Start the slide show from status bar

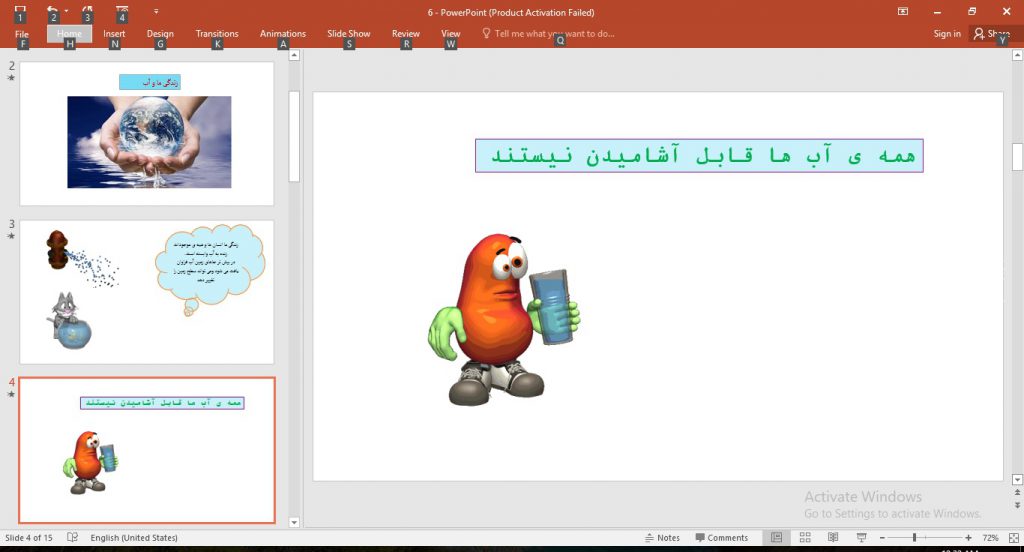[x=861, y=538]
